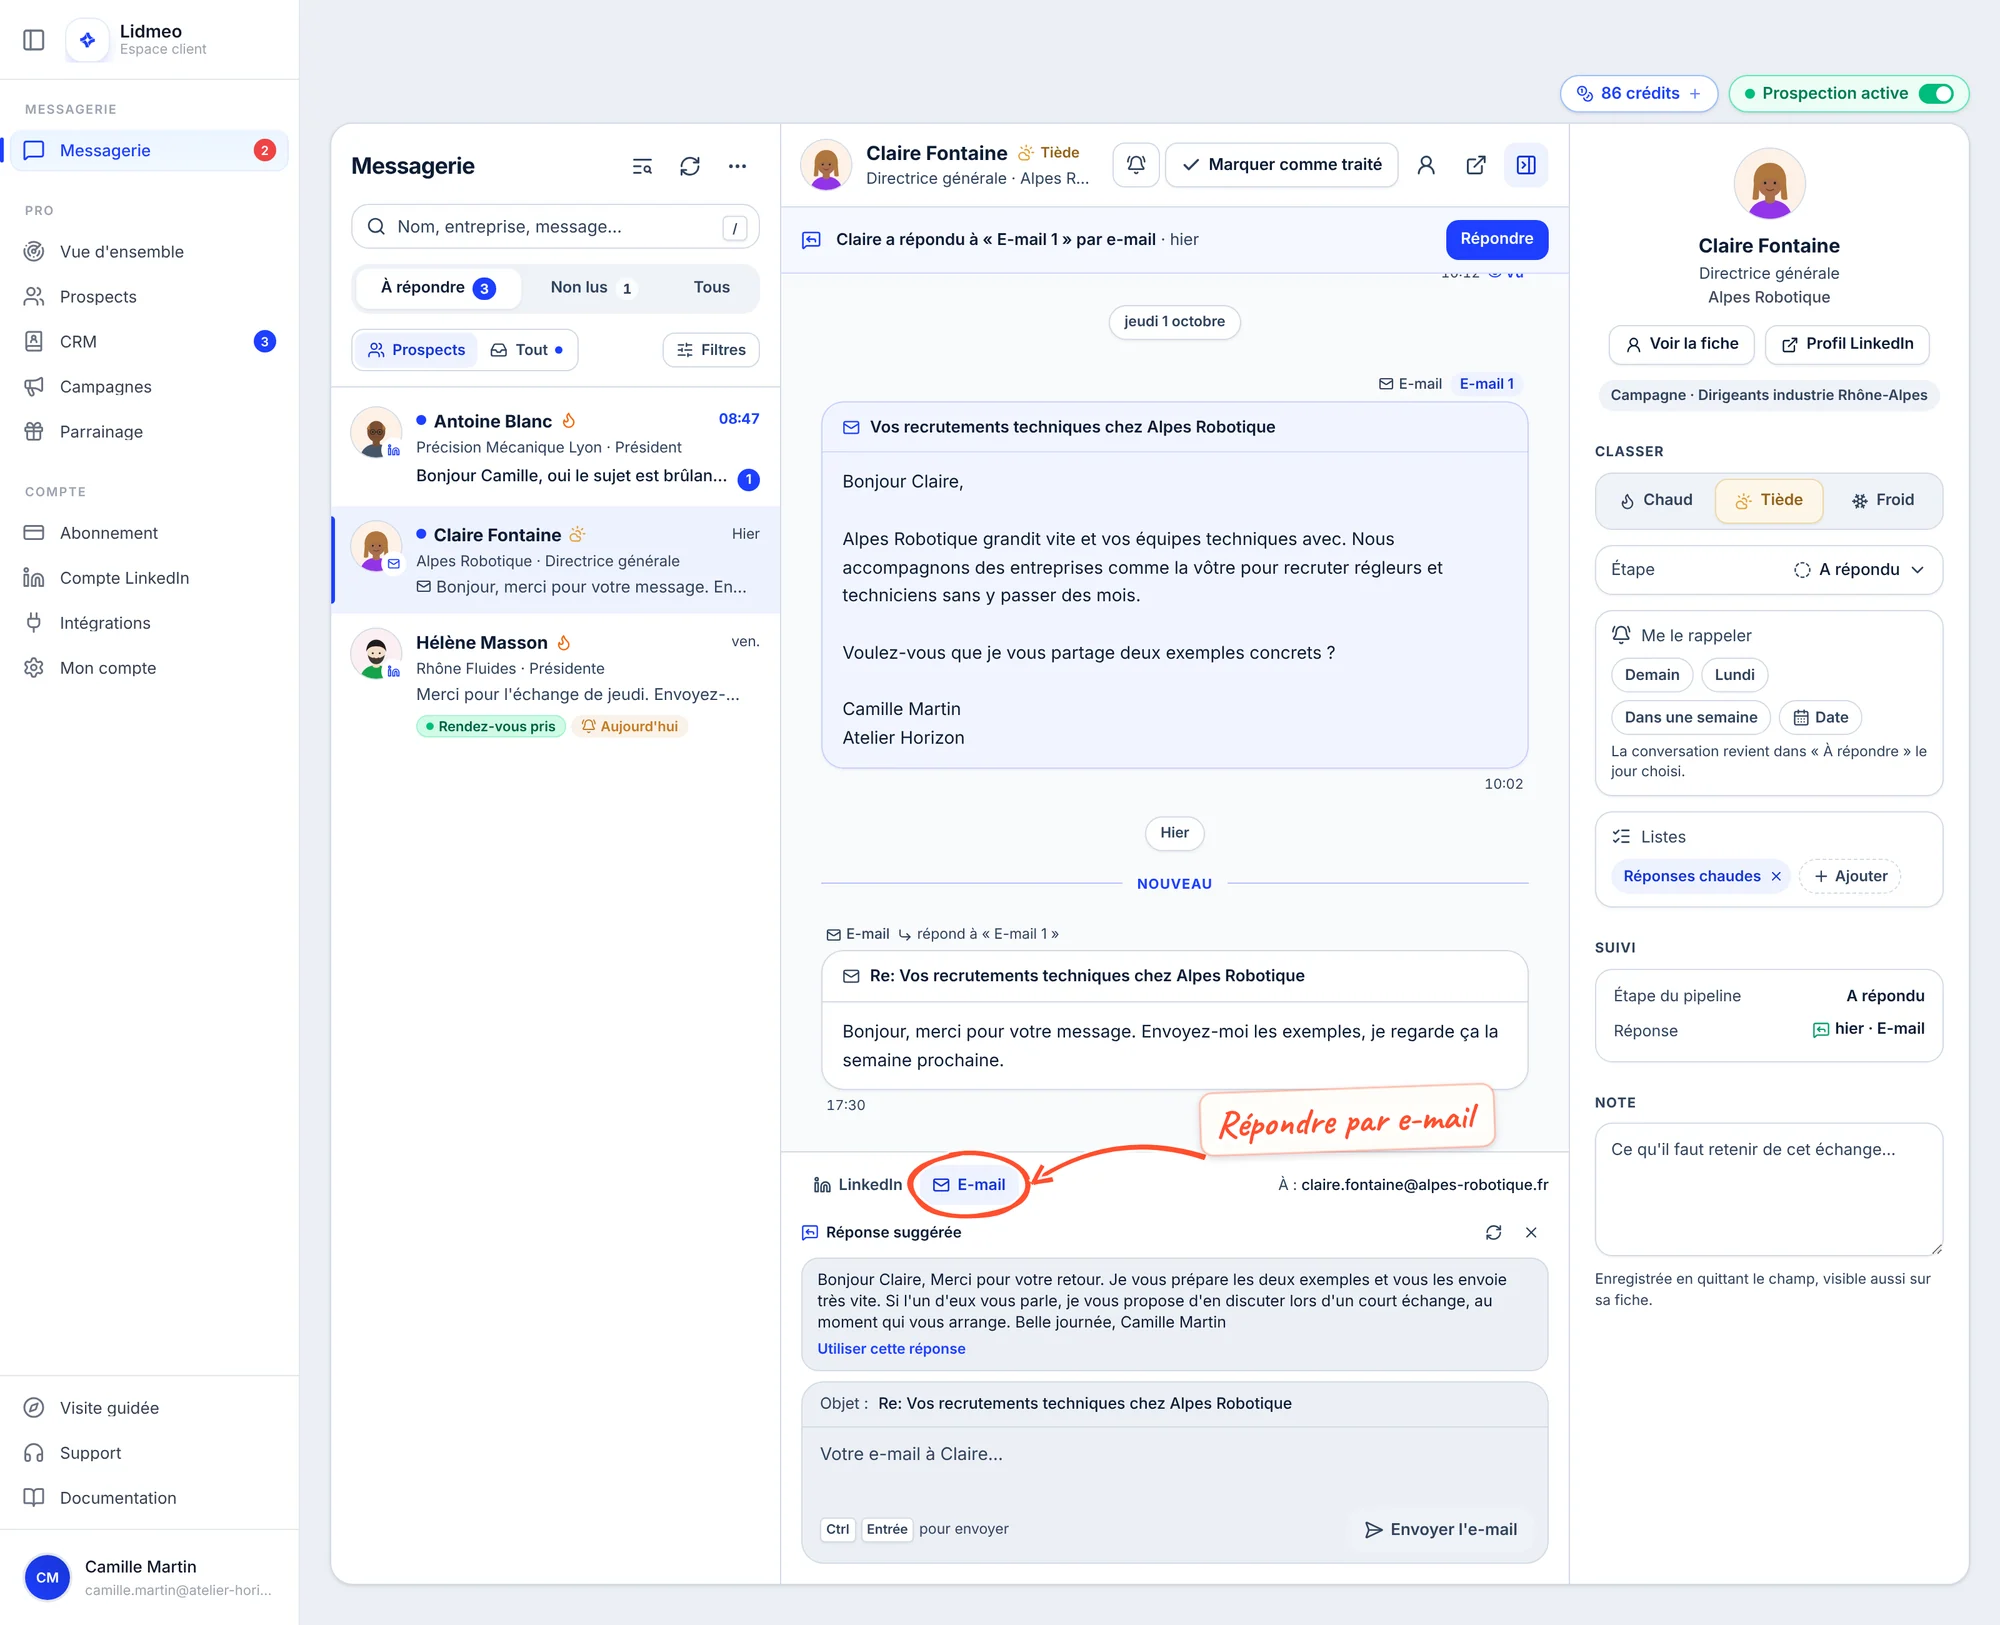
Task: Open Antoine Blanc conversation
Action: tap(555, 448)
